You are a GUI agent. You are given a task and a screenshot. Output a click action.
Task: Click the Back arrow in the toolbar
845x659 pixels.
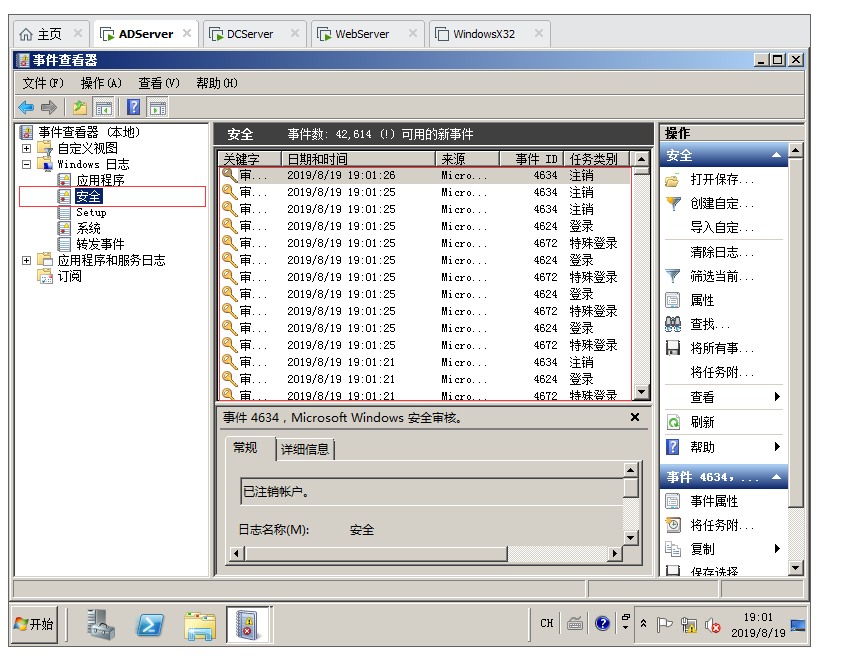[26, 107]
